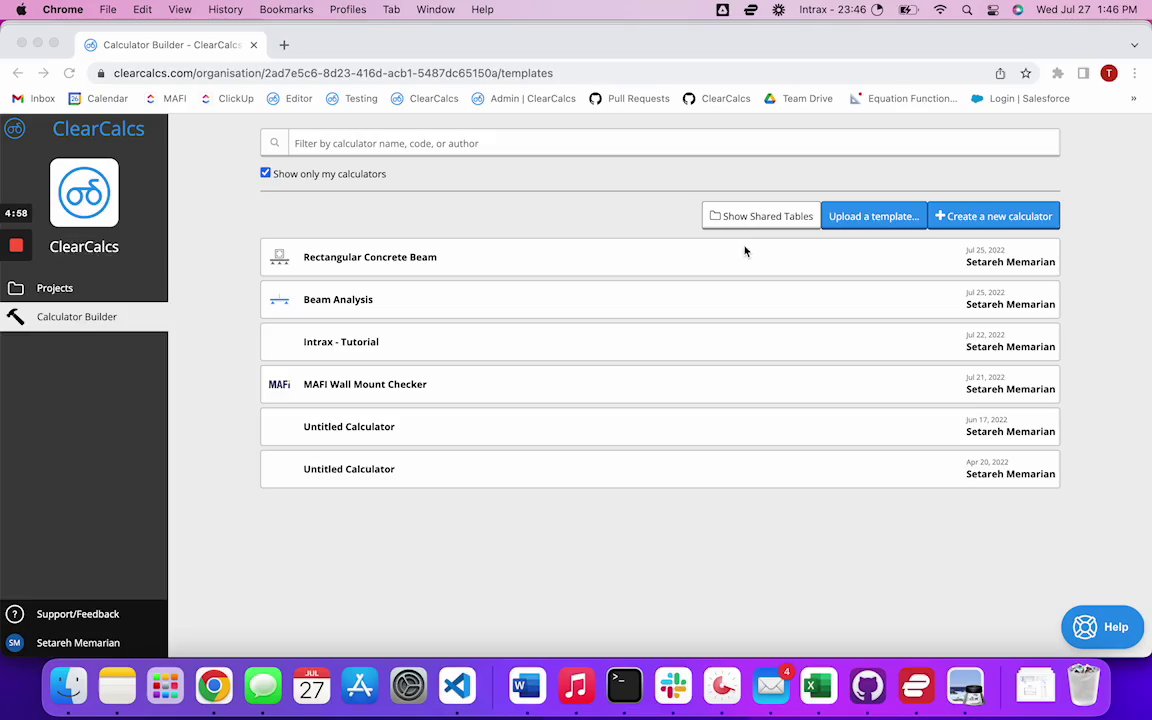
Task: Open the Team Drive bookmark
Action: 798,98
